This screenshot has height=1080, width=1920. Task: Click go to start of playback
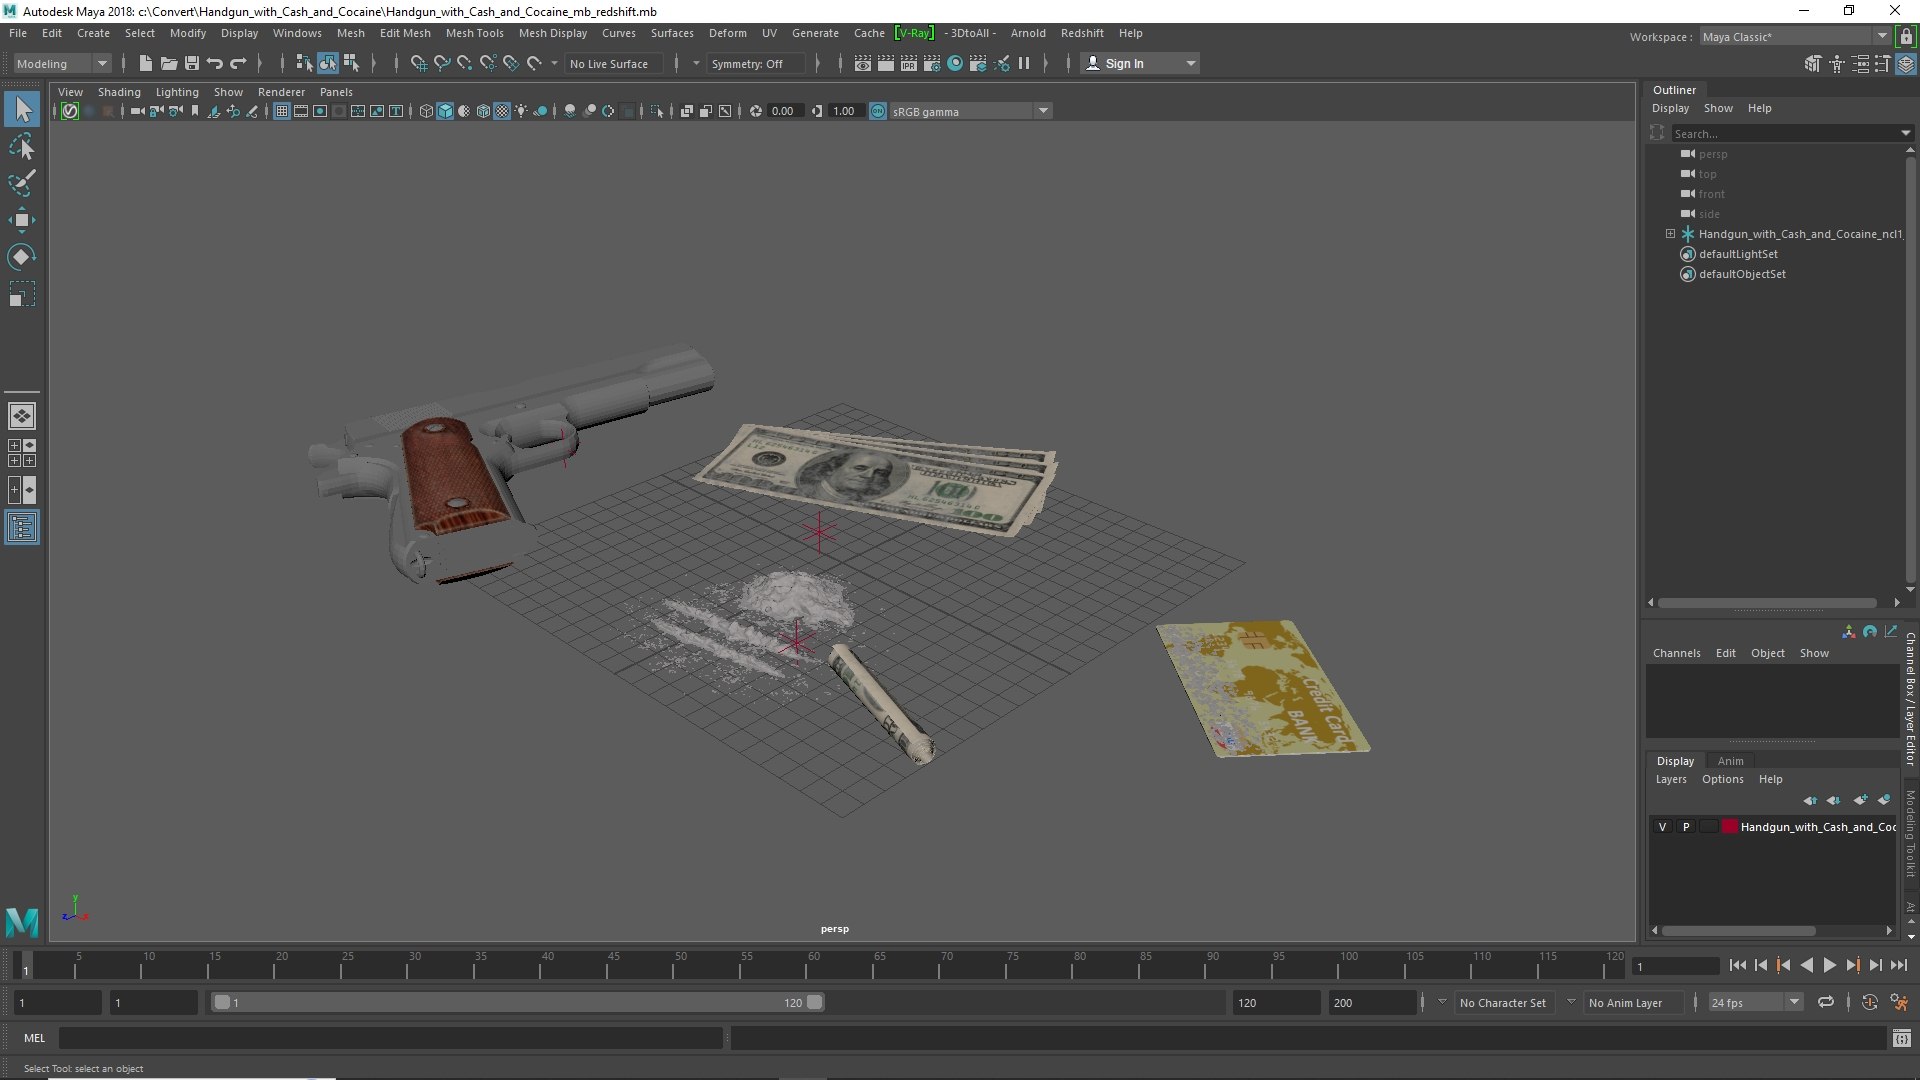click(x=1737, y=965)
